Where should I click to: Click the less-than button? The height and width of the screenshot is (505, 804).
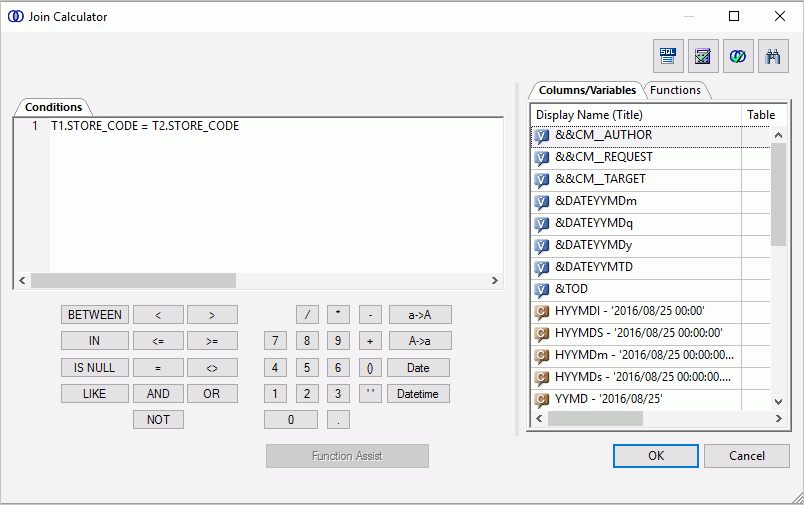click(x=158, y=315)
